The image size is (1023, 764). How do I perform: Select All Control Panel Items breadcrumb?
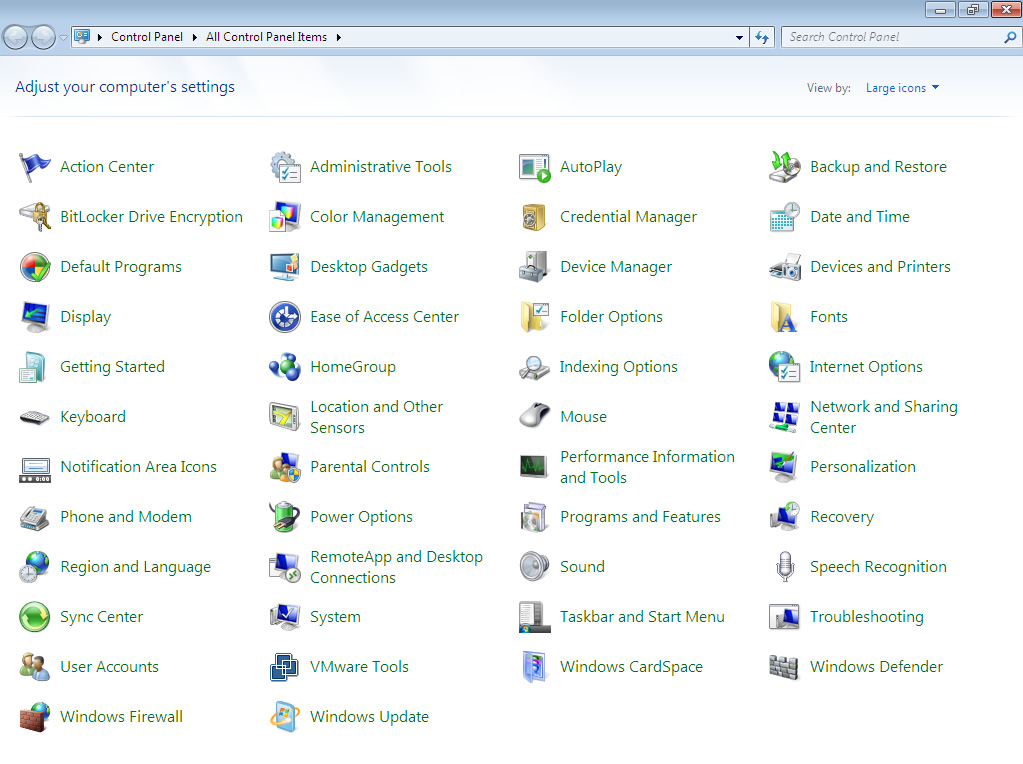266,37
